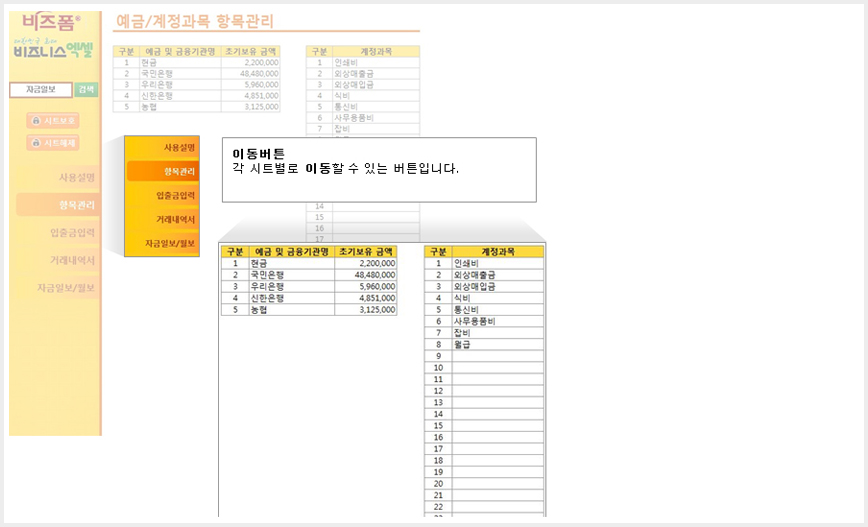Click the 시트보호 lock icon button
868x527 pixels.
point(53,121)
